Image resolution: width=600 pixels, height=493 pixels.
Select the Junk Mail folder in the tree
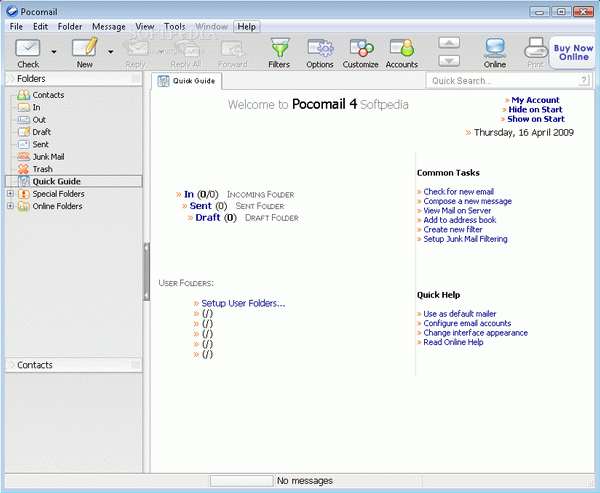pyautogui.click(x=48, y=157)
